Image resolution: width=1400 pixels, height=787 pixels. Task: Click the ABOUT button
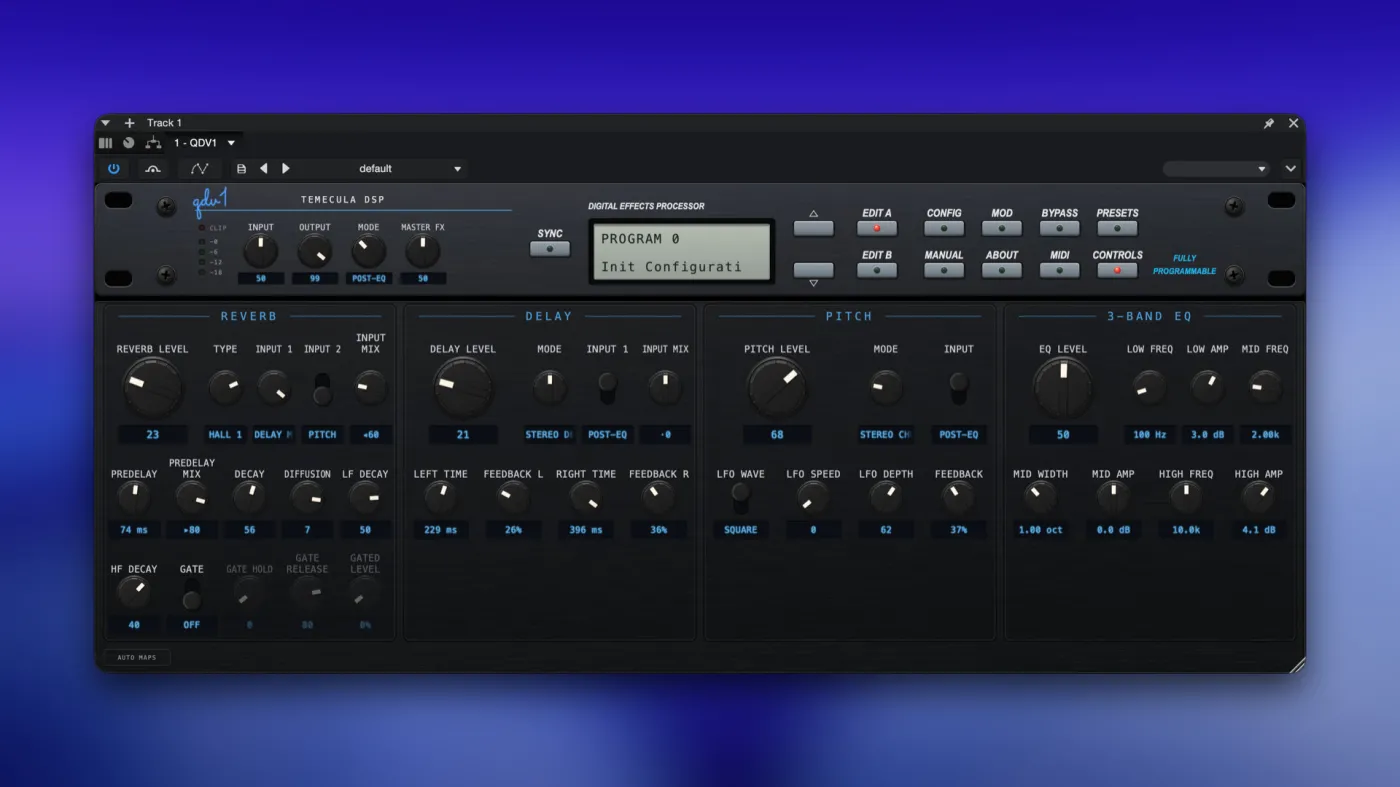point(1002,270)
